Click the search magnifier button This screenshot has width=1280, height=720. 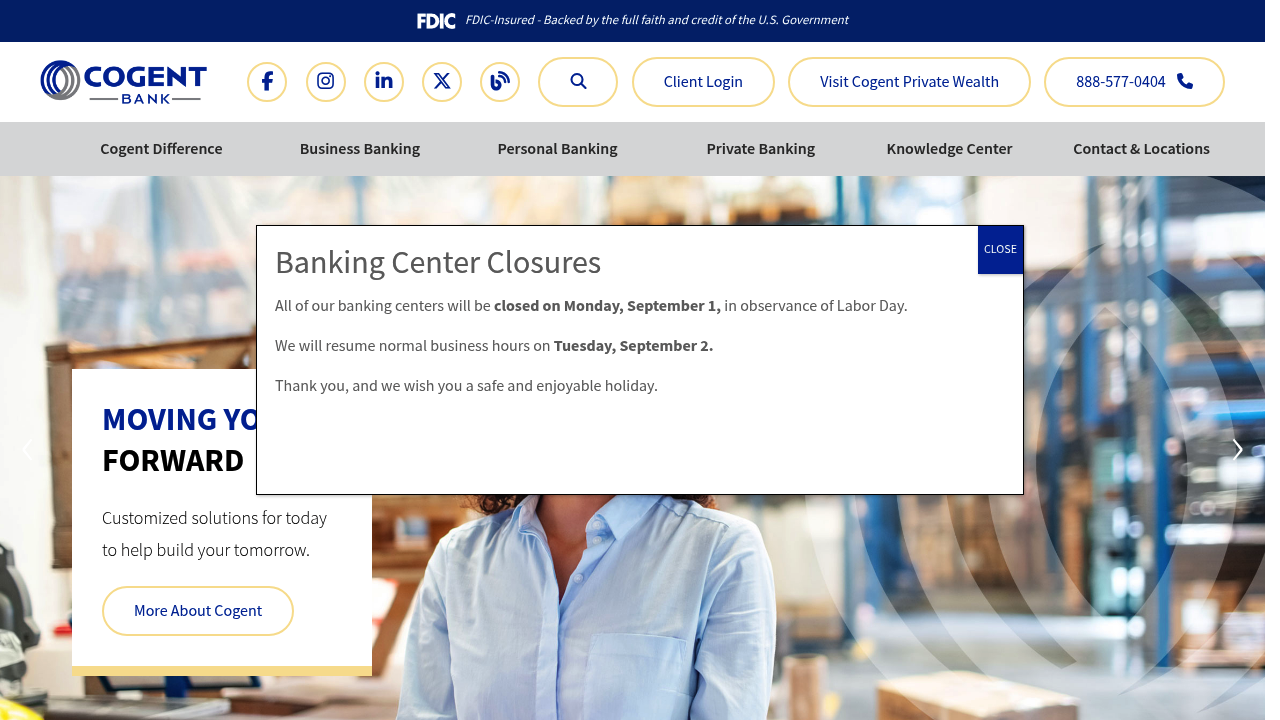pyautogui.click(x=578, y=82)
